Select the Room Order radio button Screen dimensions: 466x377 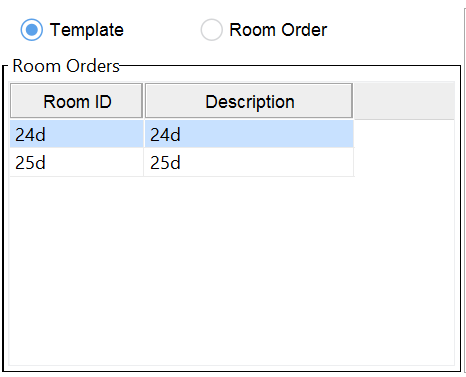click(211, 30)
